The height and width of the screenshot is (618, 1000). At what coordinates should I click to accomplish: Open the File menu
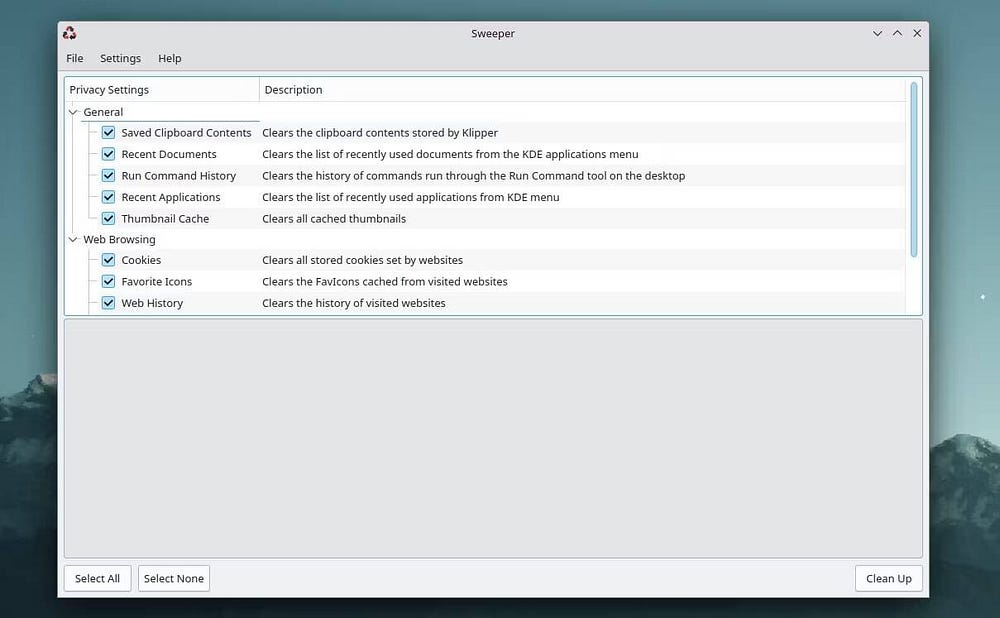click(74, 58)
